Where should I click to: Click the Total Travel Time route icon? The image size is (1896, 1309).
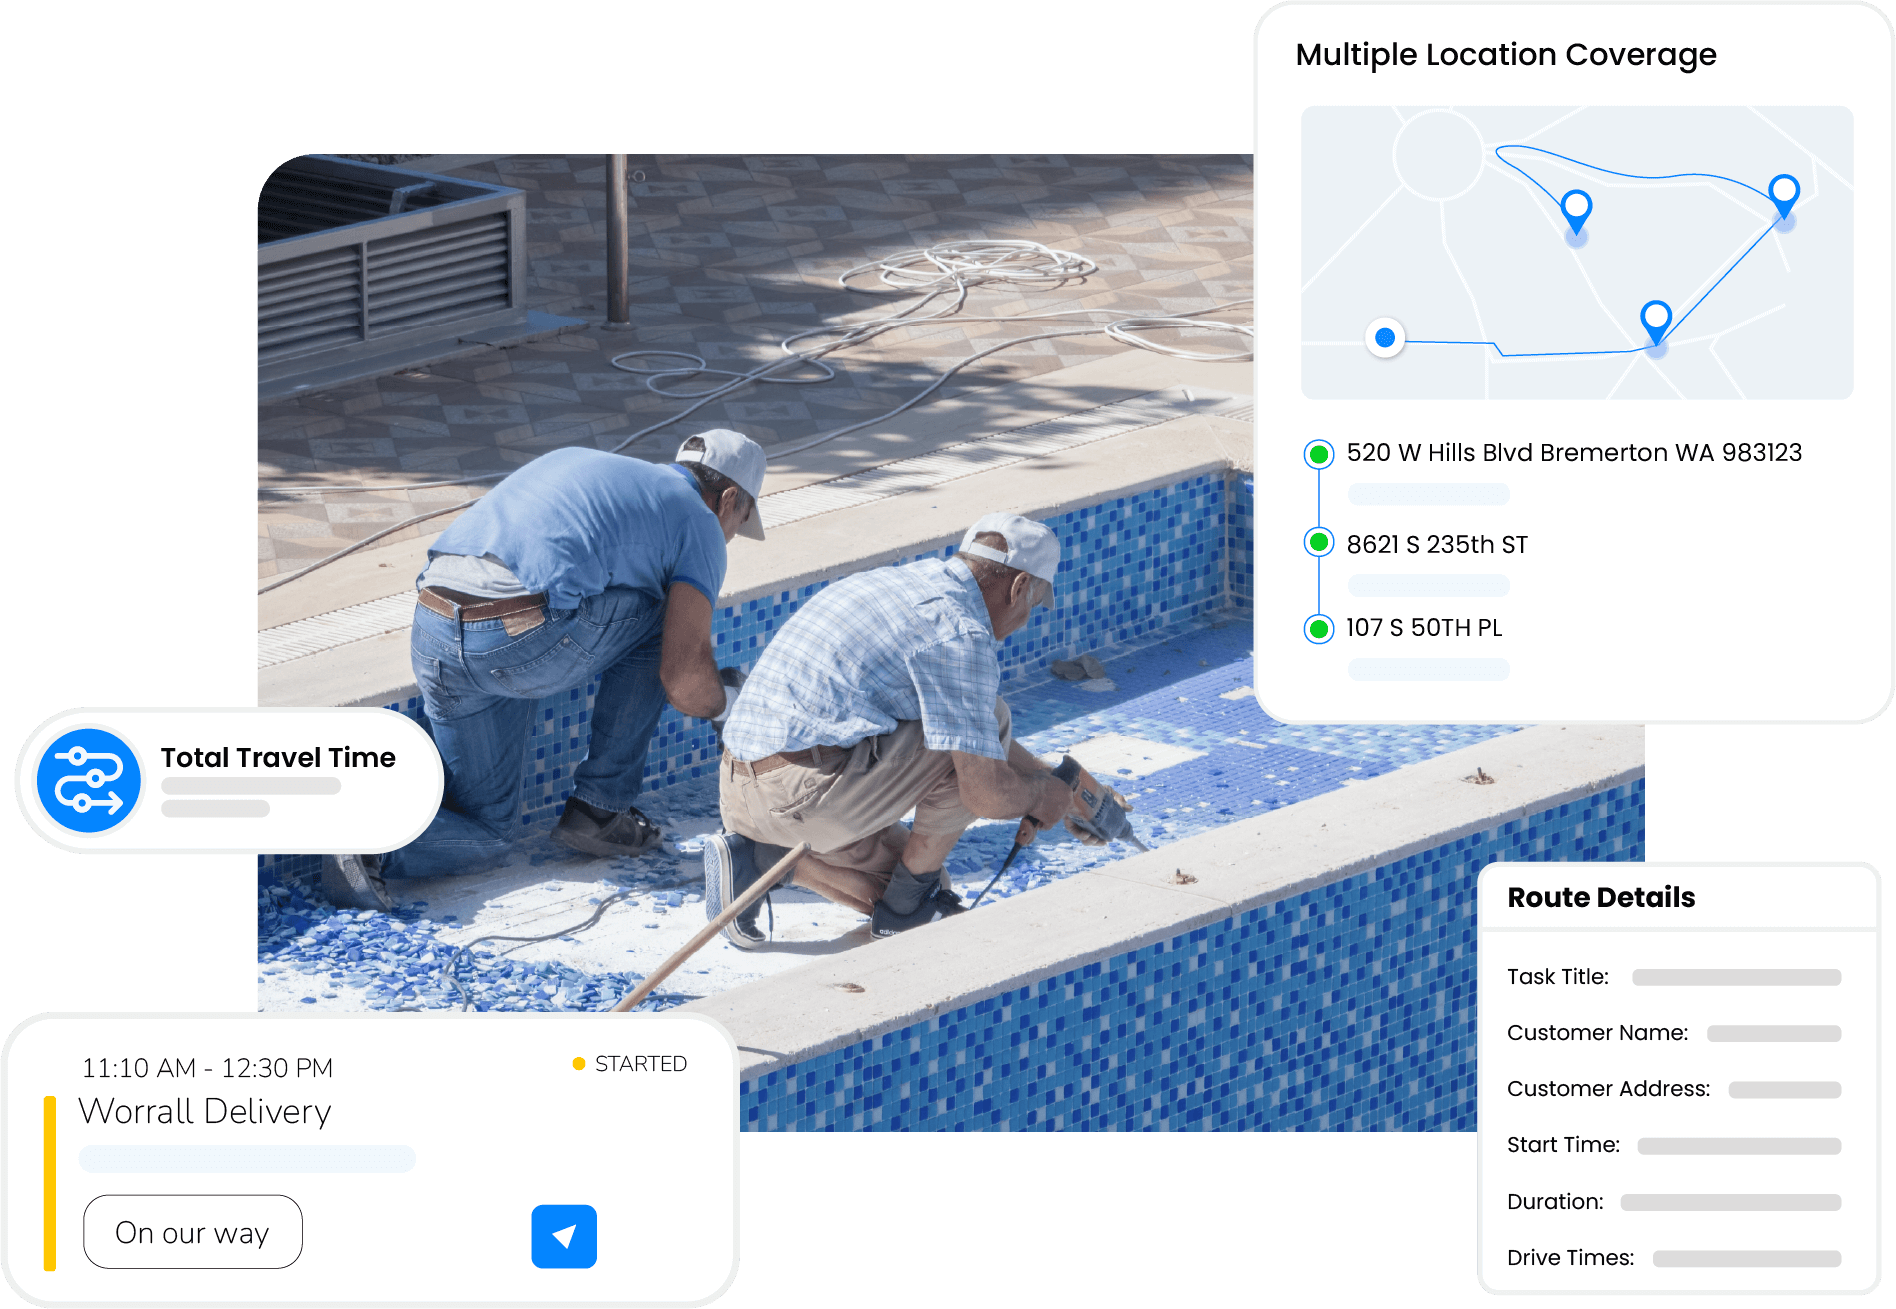[x=88, y=781]
